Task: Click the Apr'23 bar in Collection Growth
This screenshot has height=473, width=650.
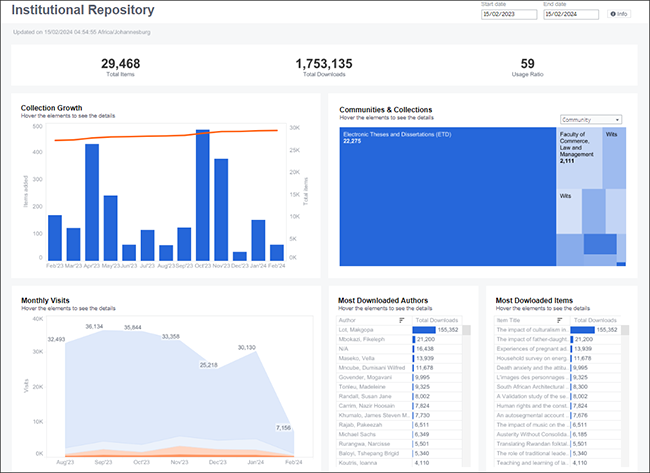Action: 92,202
